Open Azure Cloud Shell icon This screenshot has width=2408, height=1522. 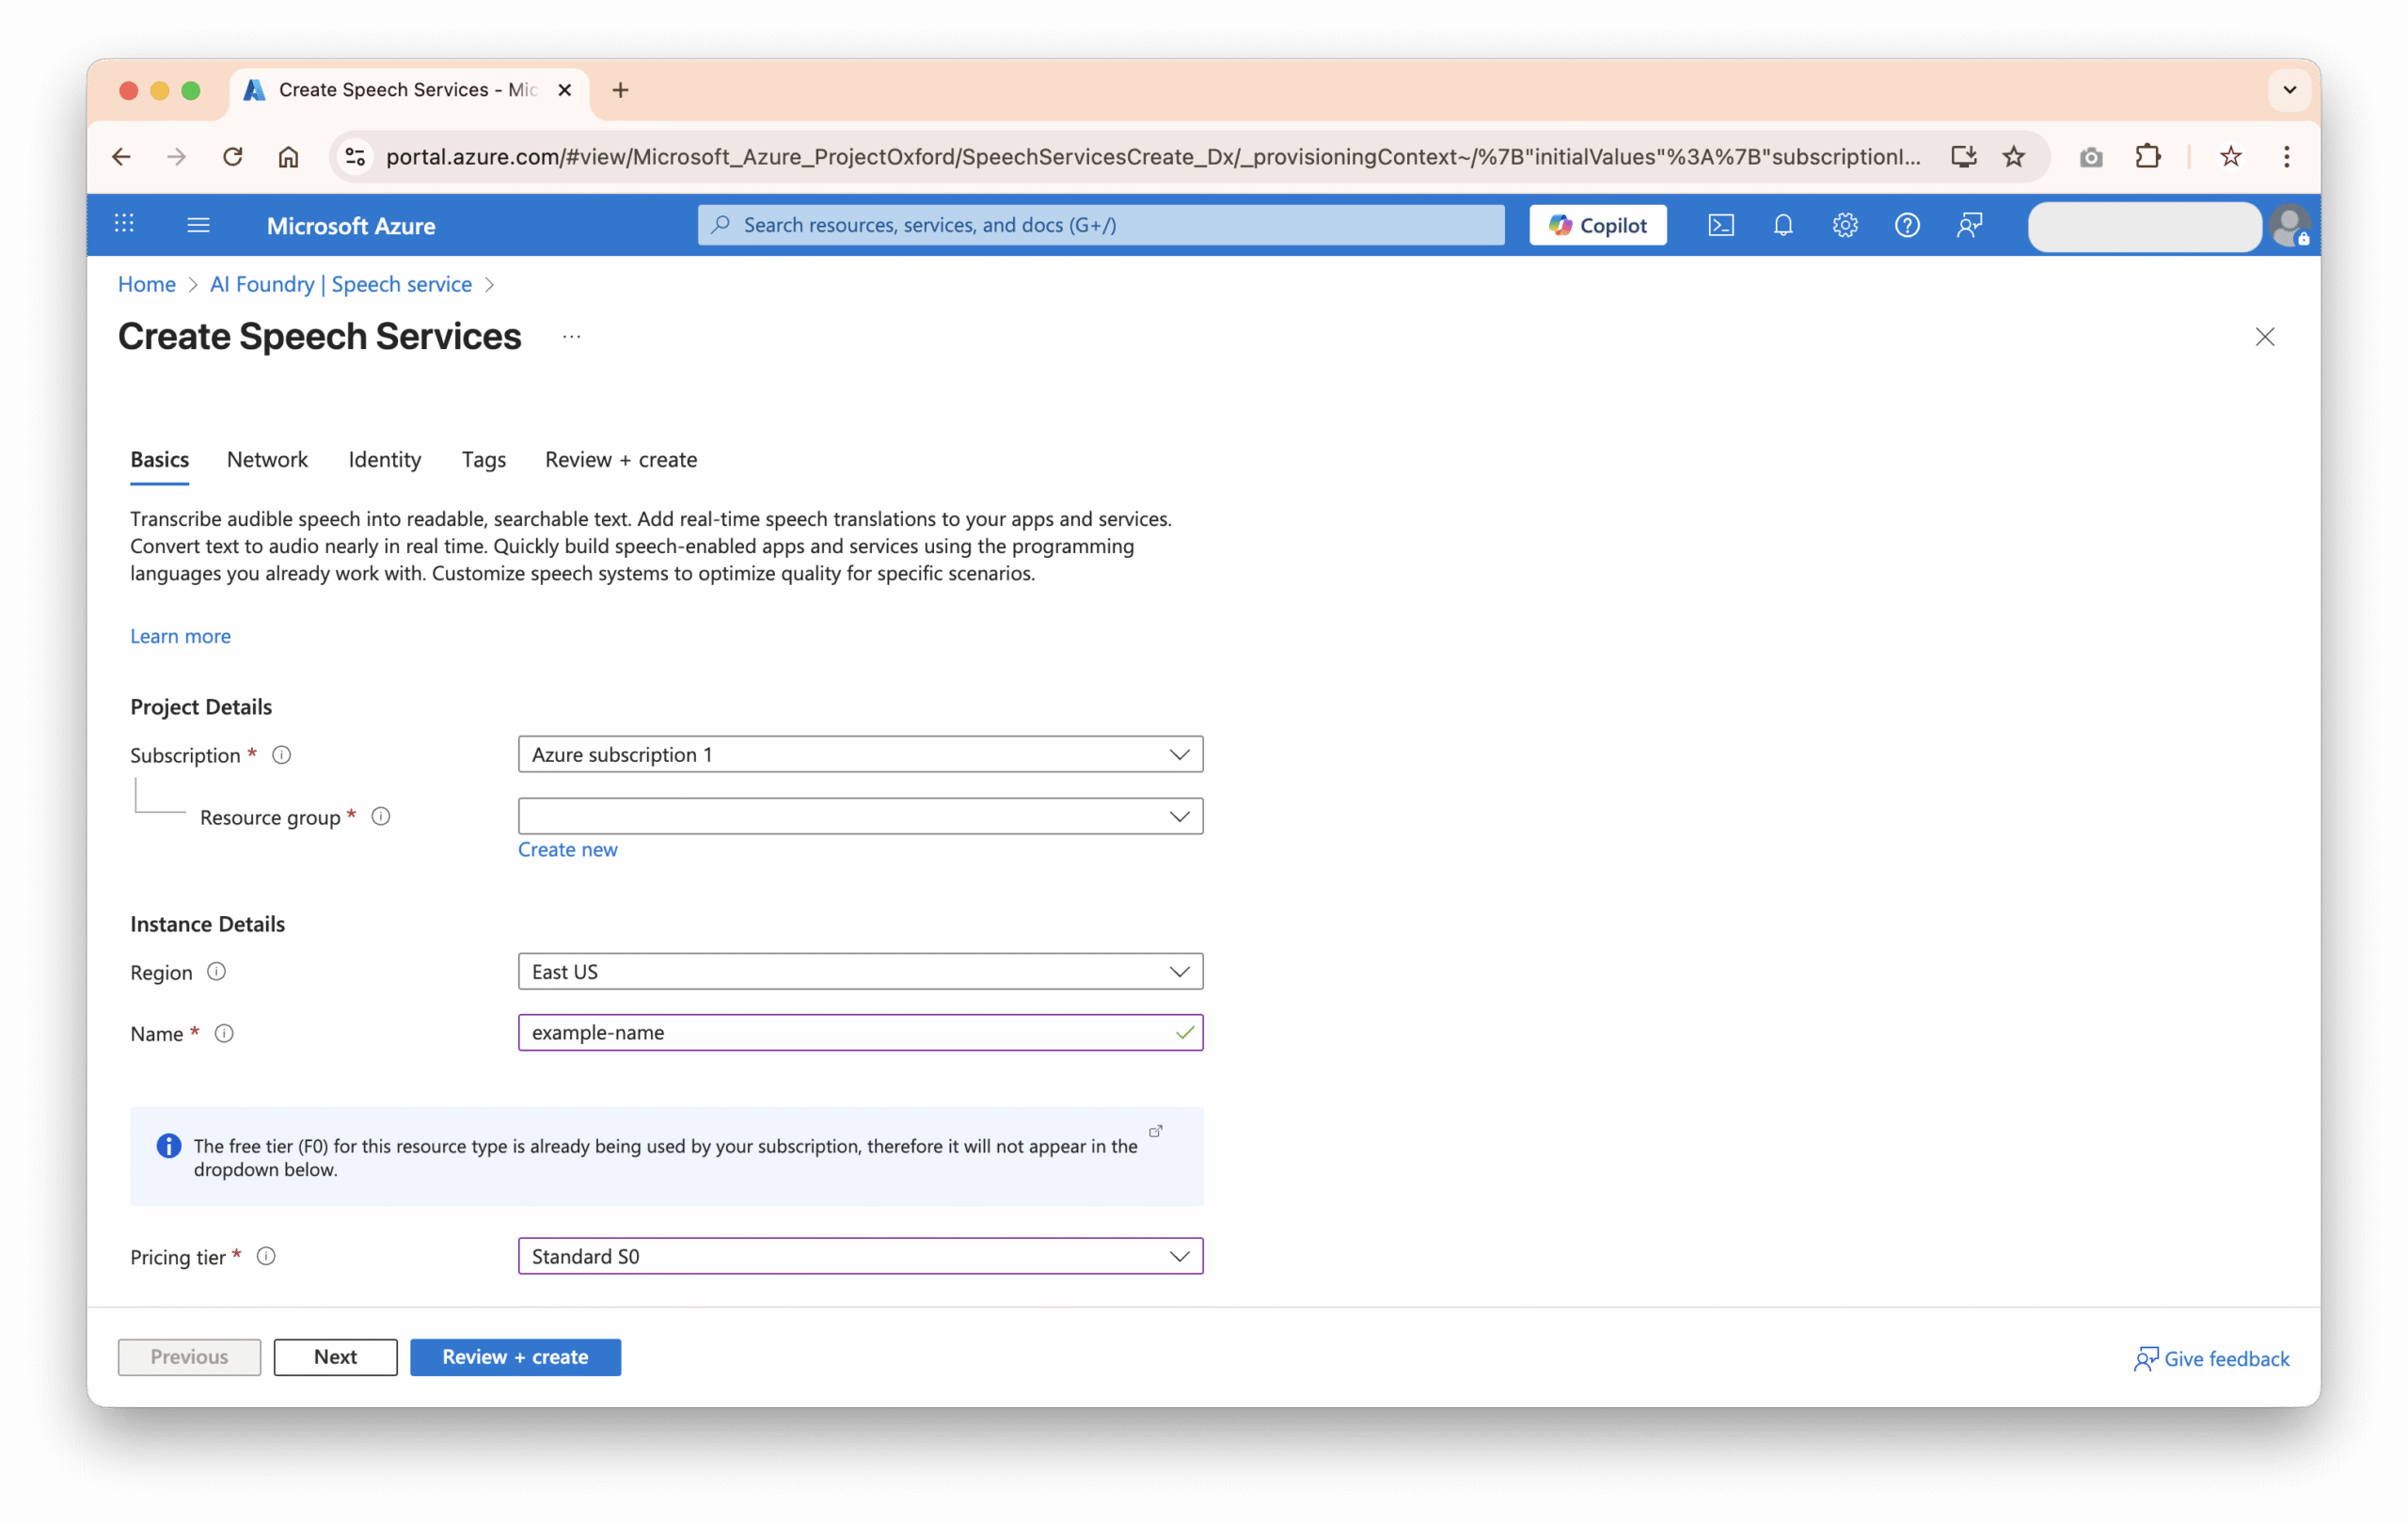coord(1720,225)
